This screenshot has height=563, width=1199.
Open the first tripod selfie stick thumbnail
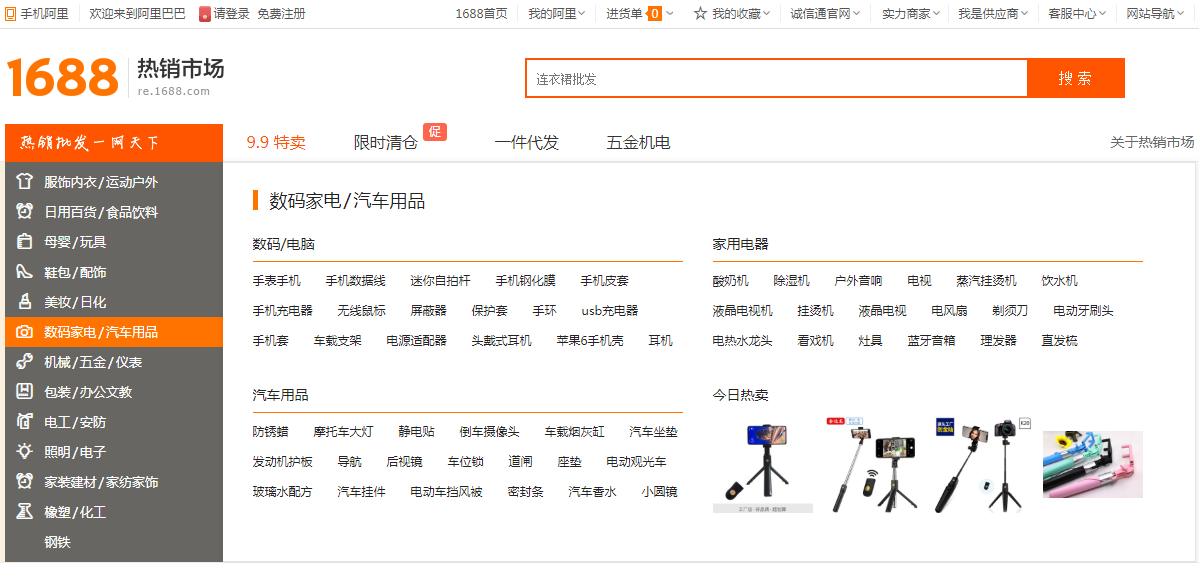pos(763,465)
